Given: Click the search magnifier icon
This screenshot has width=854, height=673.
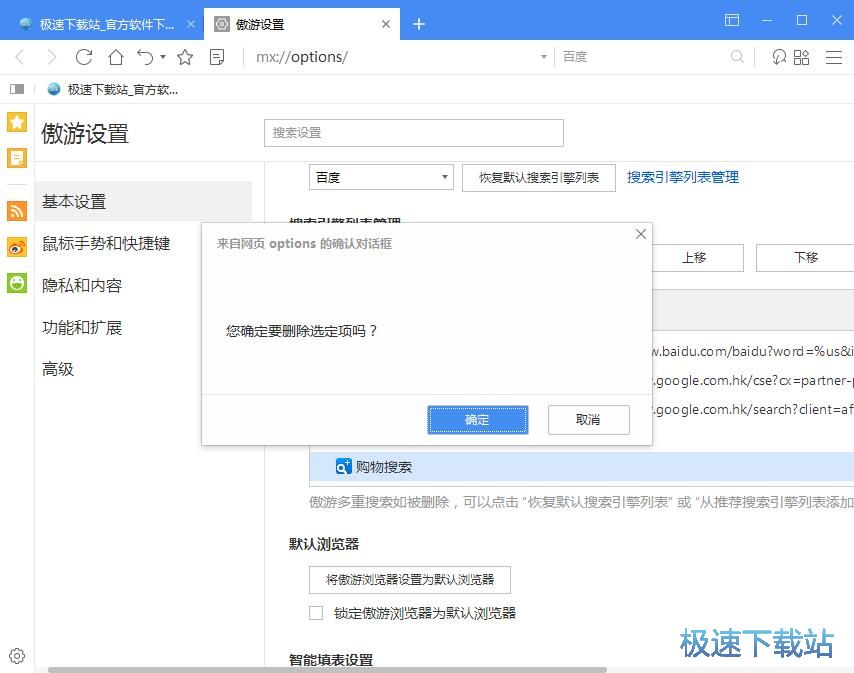Looking at the screenshot, I should (737, 57).
